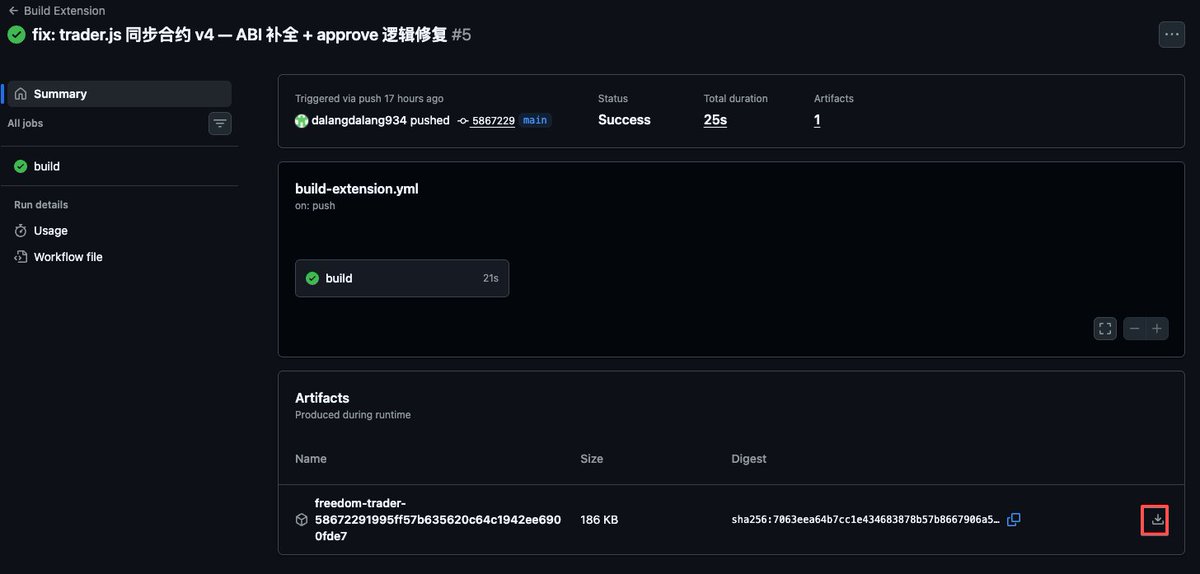Click the Run details label

pyautogui.click(x=41, y=205)
